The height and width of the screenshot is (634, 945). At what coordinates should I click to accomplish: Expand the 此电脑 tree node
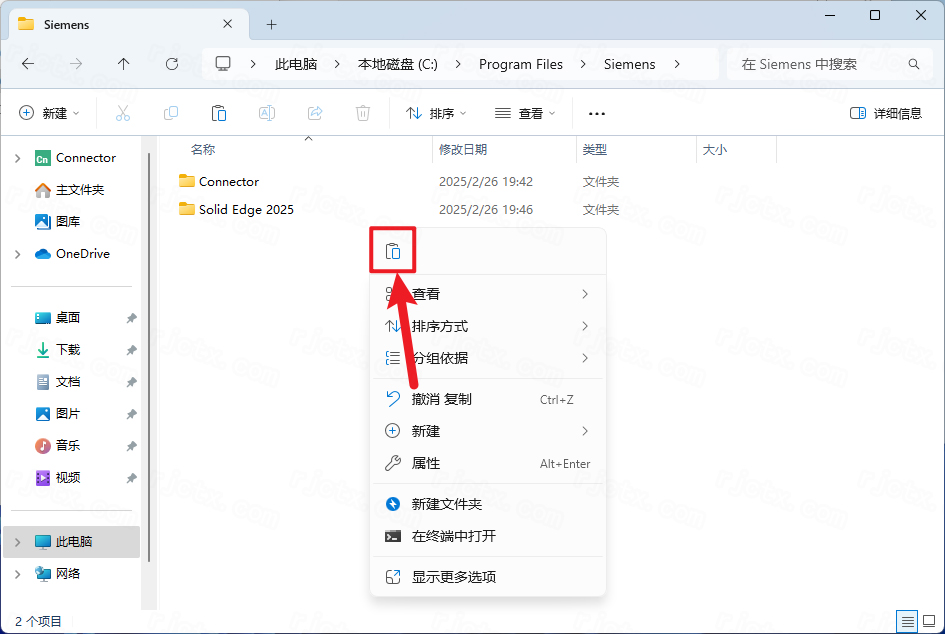tap(18, 542)
